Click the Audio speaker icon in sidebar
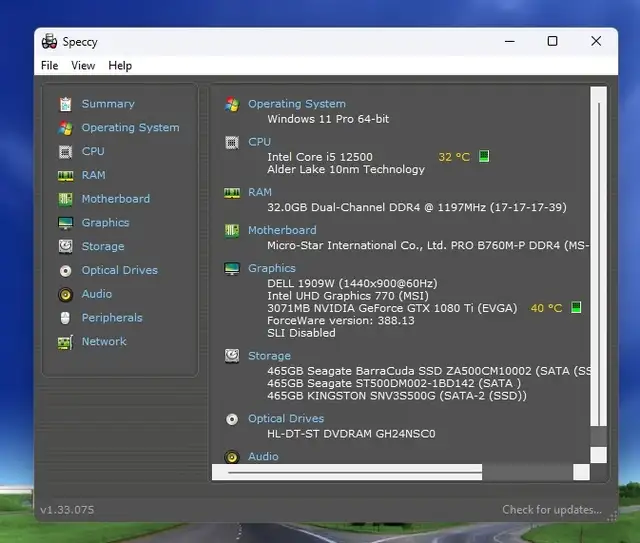Viewport: 640px width, 543px height. pyautogui.click(x=65, y=294)
